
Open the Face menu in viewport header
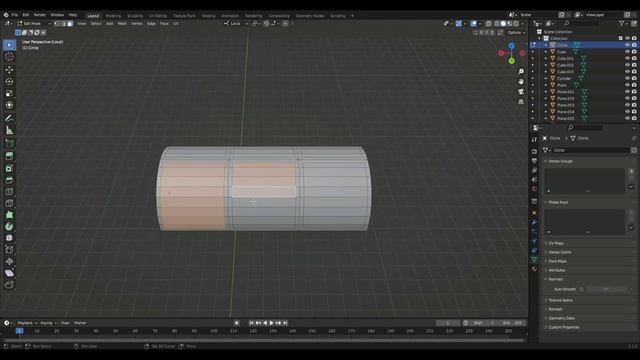click(x=164, y=24)
